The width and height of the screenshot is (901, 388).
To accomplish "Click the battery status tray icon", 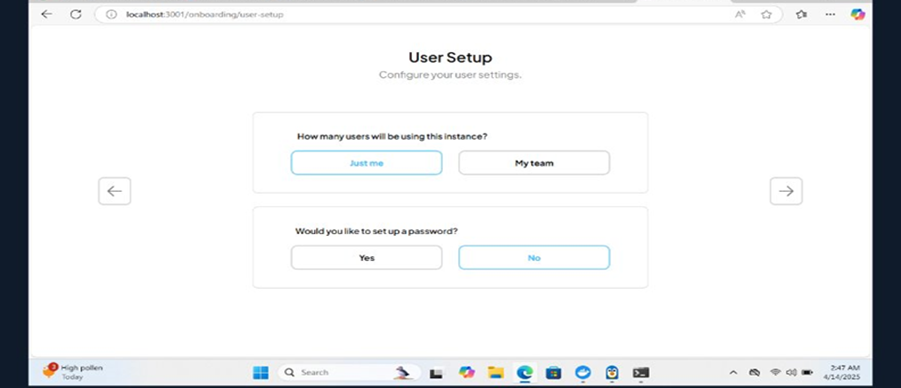I will click(807, 372).
